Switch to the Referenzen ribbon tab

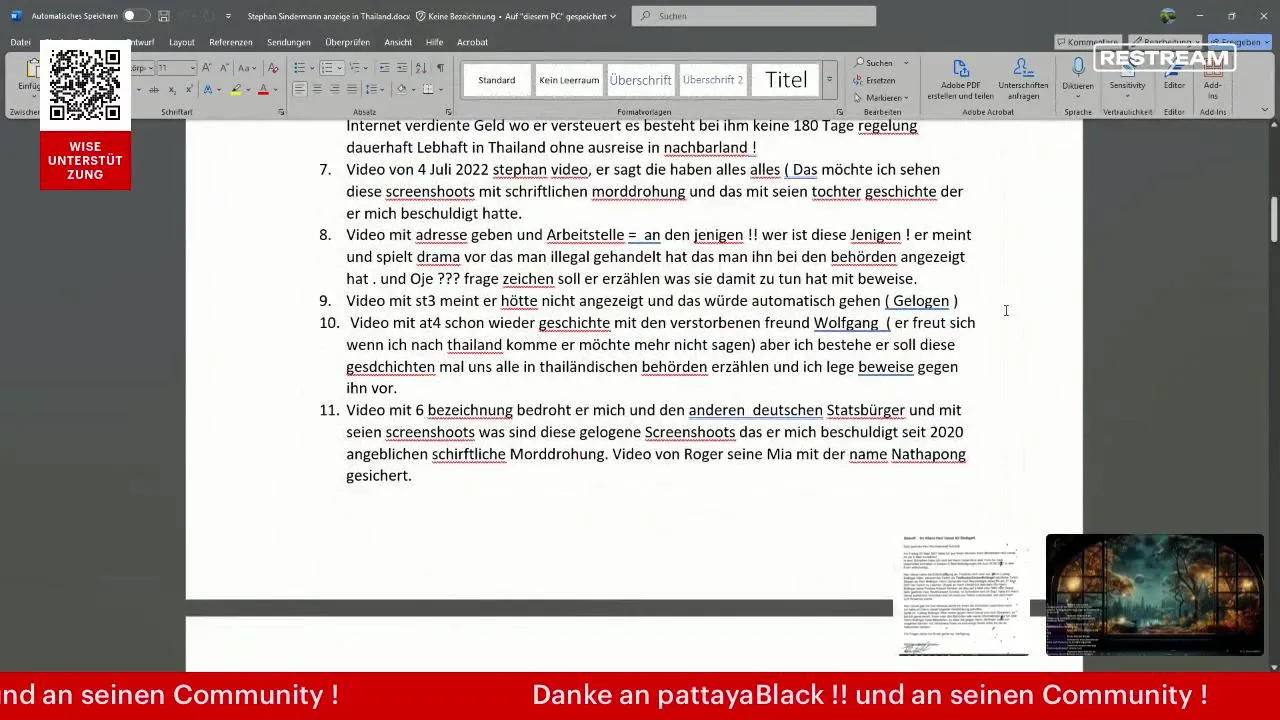(230, 42)
